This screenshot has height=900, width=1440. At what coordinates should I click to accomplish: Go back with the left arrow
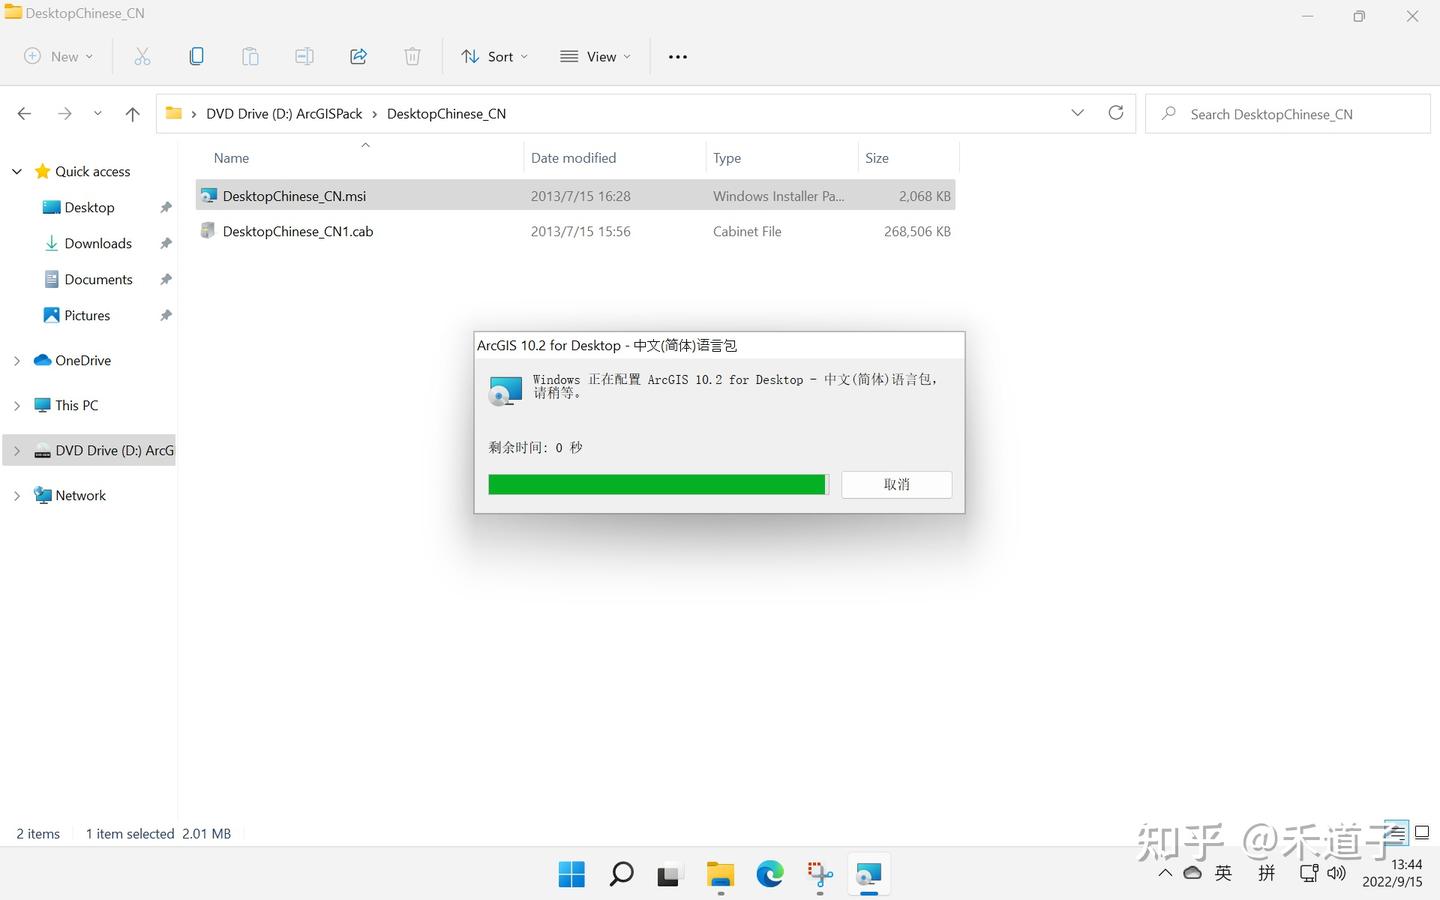[25, 114]
